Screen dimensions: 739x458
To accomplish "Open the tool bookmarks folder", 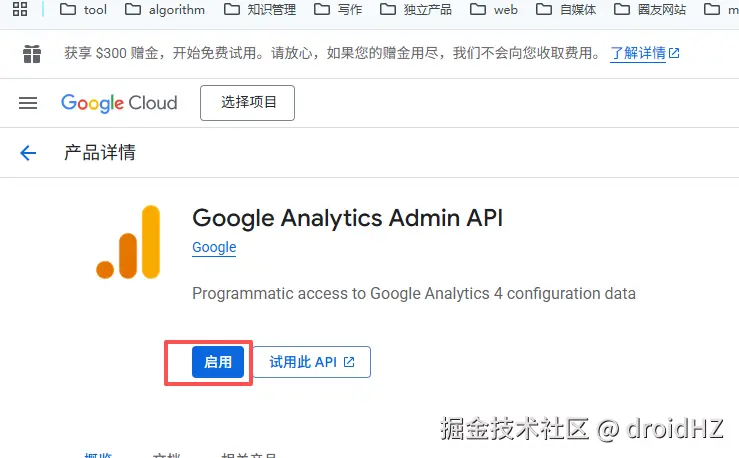I will point(83,9).
